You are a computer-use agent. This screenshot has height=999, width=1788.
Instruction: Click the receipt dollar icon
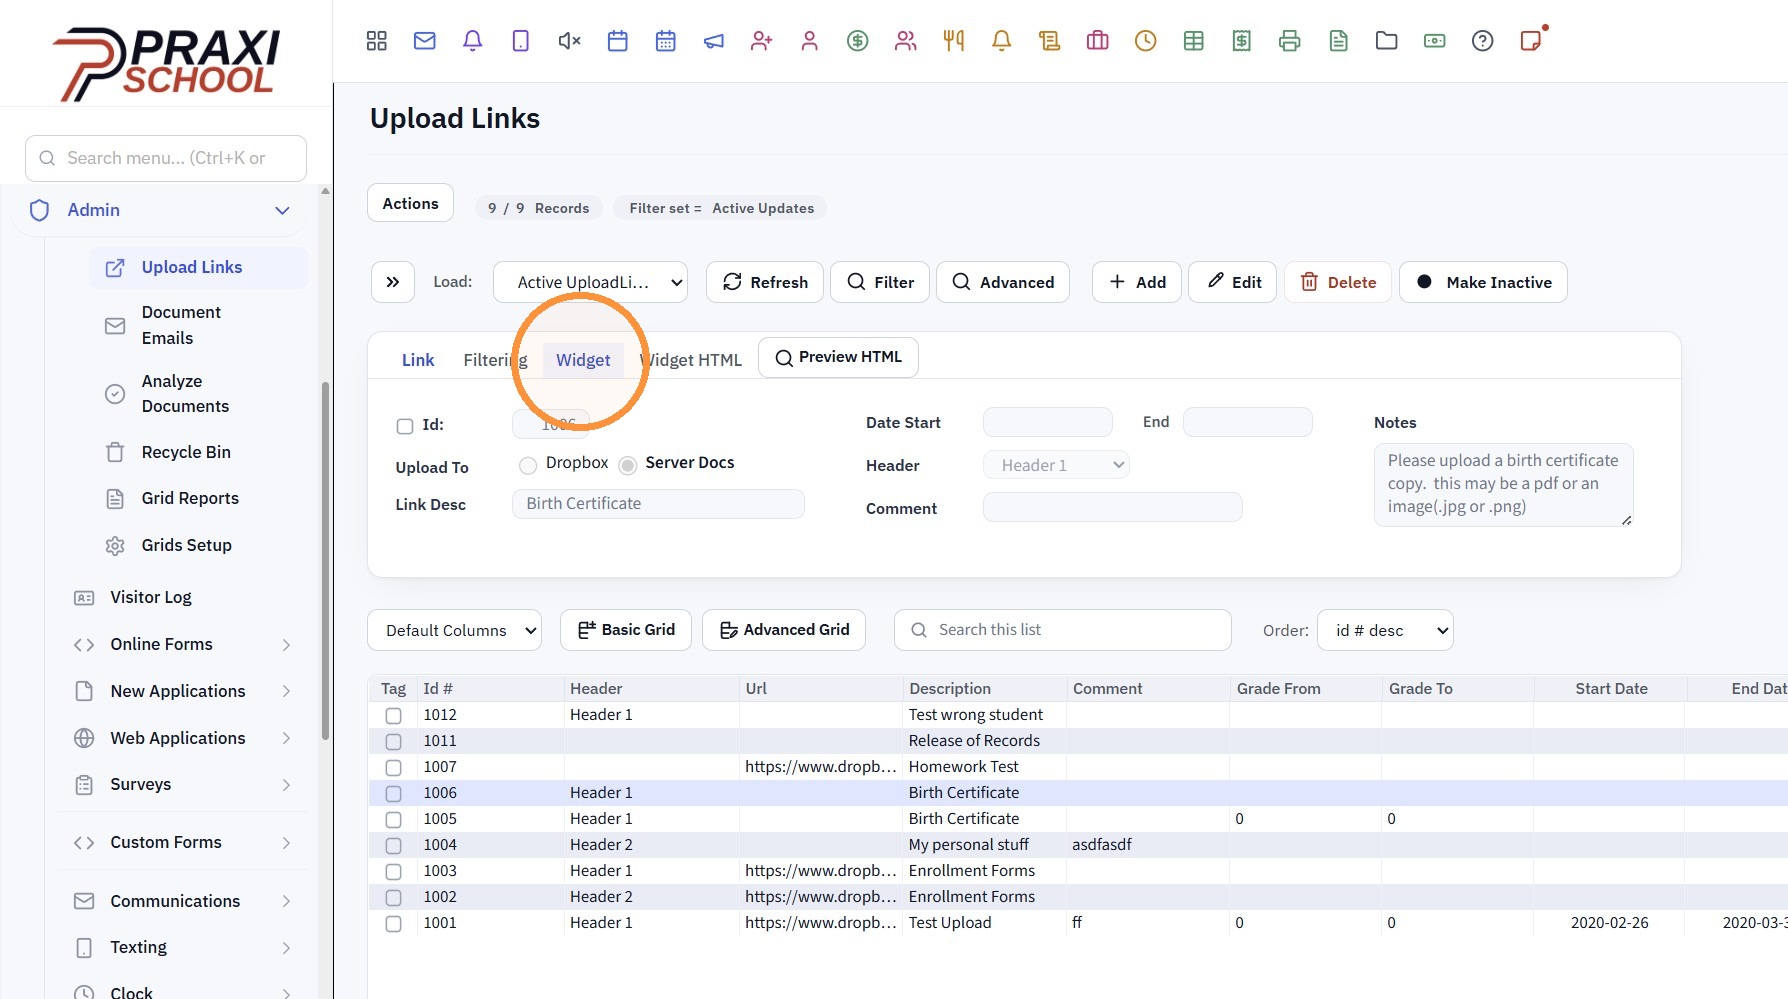[1242, 41]
